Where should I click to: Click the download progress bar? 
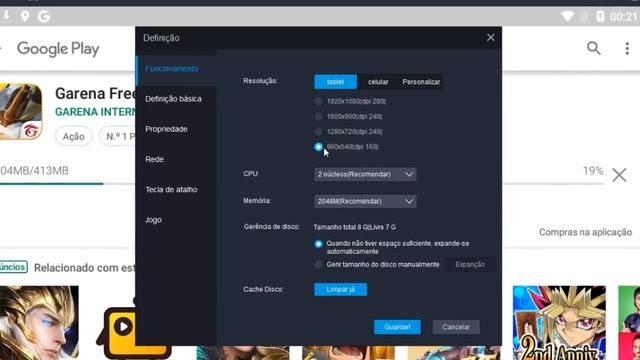67,184
